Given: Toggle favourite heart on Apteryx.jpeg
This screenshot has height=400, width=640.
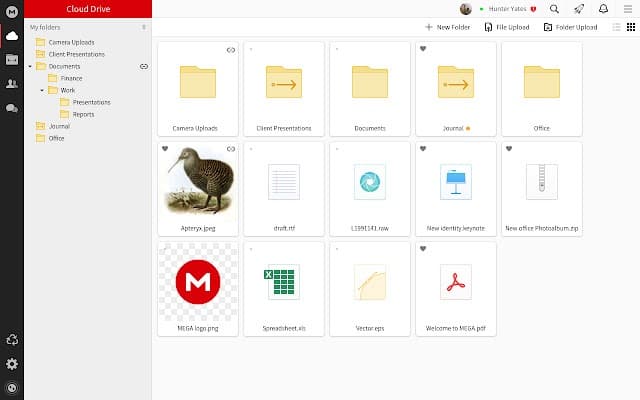Looking at the screenshot, I should pos(165,149).
